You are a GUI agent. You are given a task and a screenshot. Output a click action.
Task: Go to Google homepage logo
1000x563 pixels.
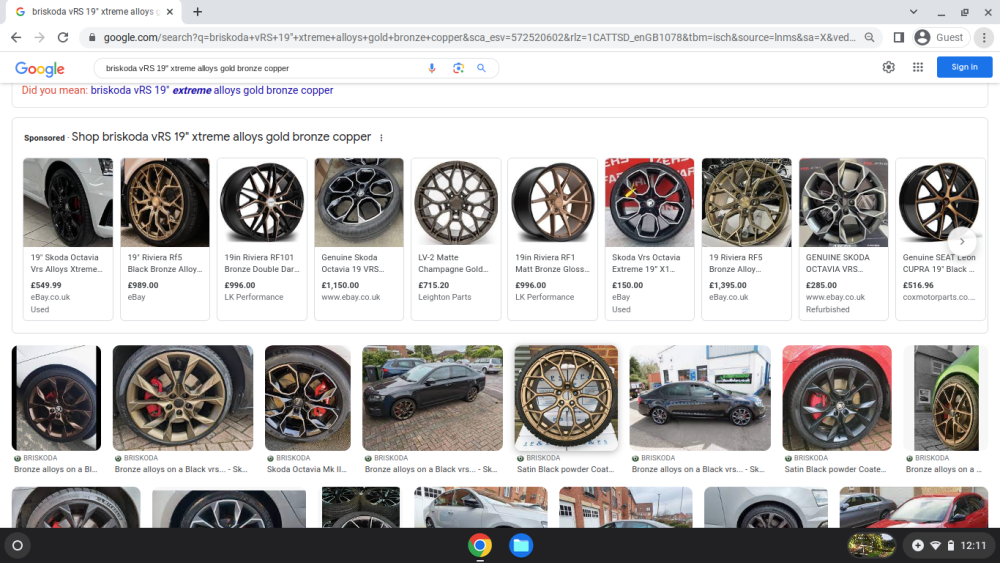(40, 69)
